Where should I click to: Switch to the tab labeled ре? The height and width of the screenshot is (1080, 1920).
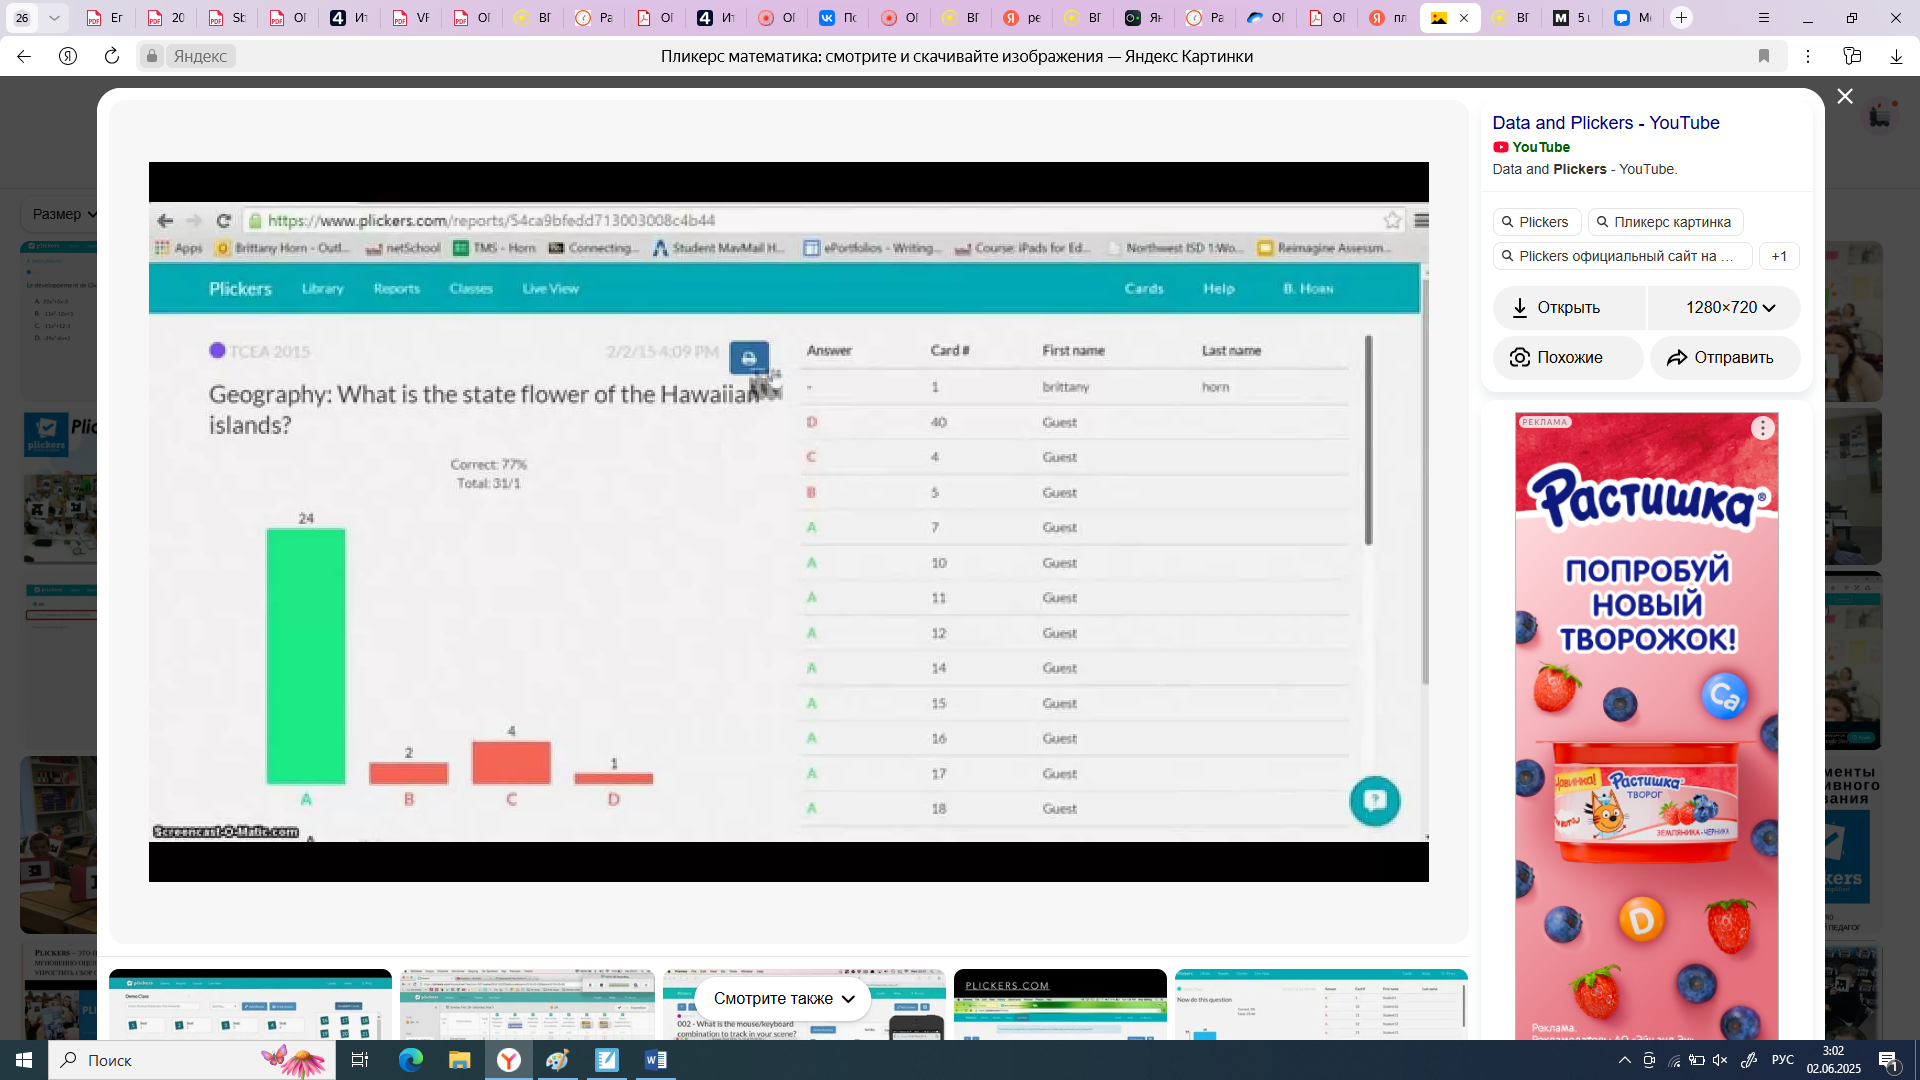click(1022, 18)
